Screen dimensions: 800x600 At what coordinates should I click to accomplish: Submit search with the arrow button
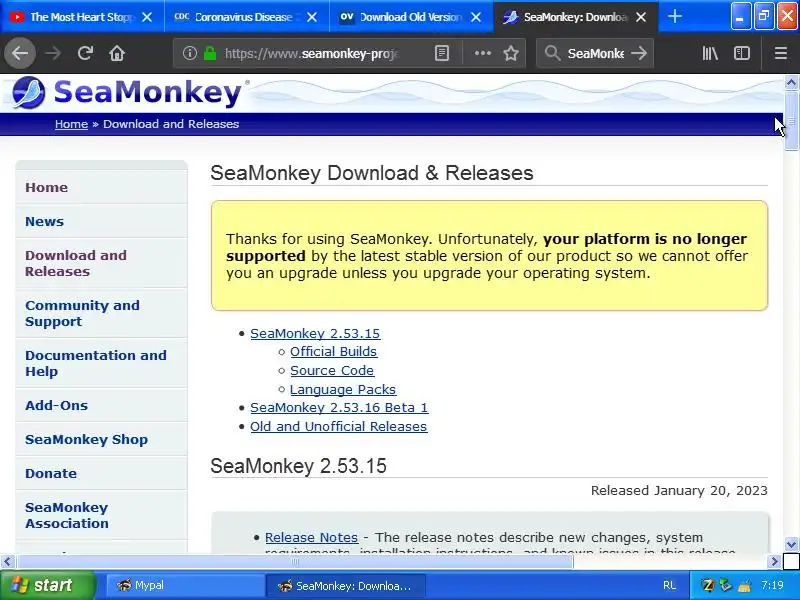[x=639, y=53]
